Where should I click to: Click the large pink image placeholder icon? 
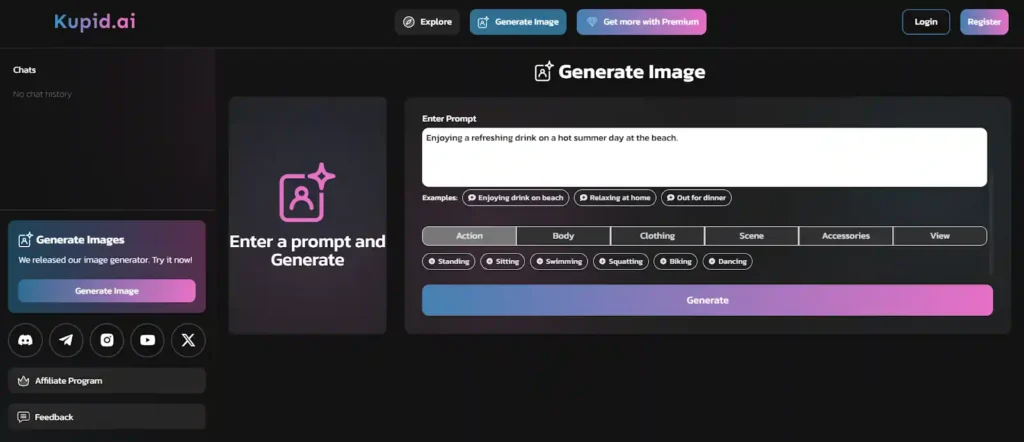(307, 193)
